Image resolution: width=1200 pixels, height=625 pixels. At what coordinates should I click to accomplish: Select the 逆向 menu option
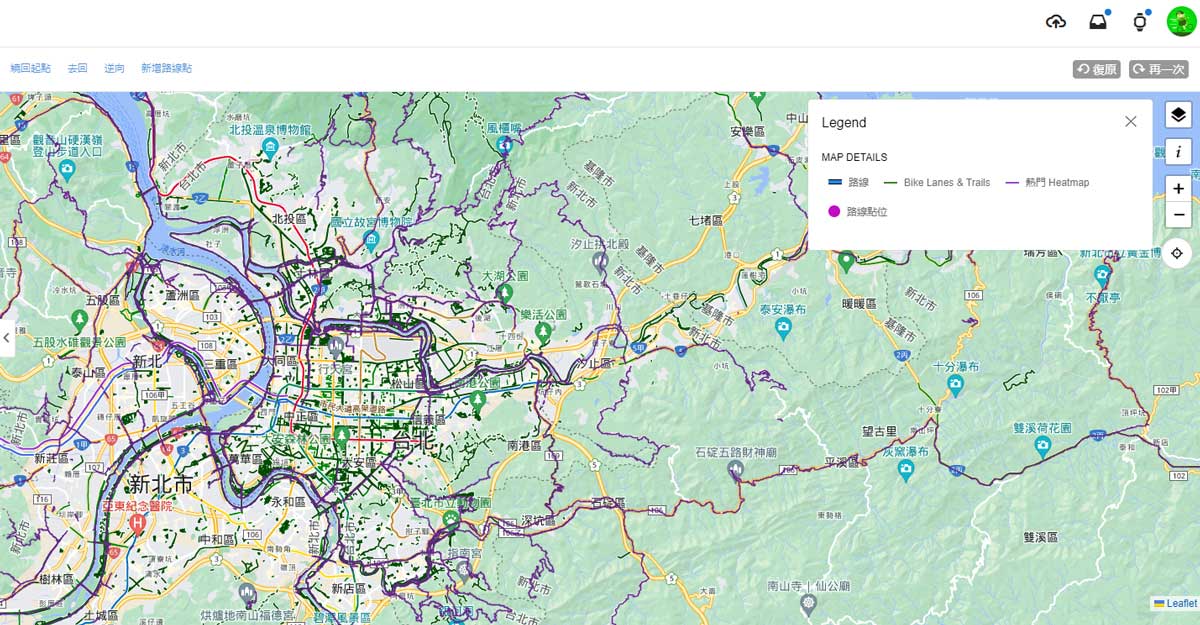[x=115, y=67]
